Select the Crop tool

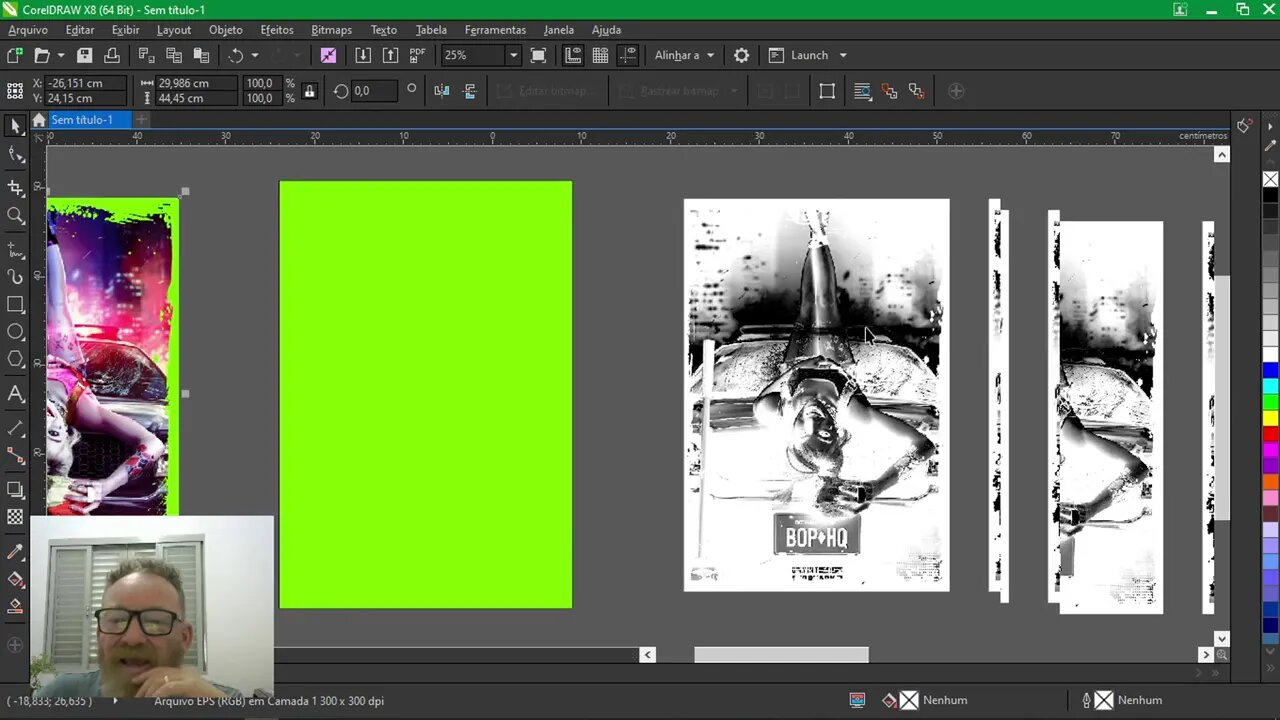click(x=15, y=187)
